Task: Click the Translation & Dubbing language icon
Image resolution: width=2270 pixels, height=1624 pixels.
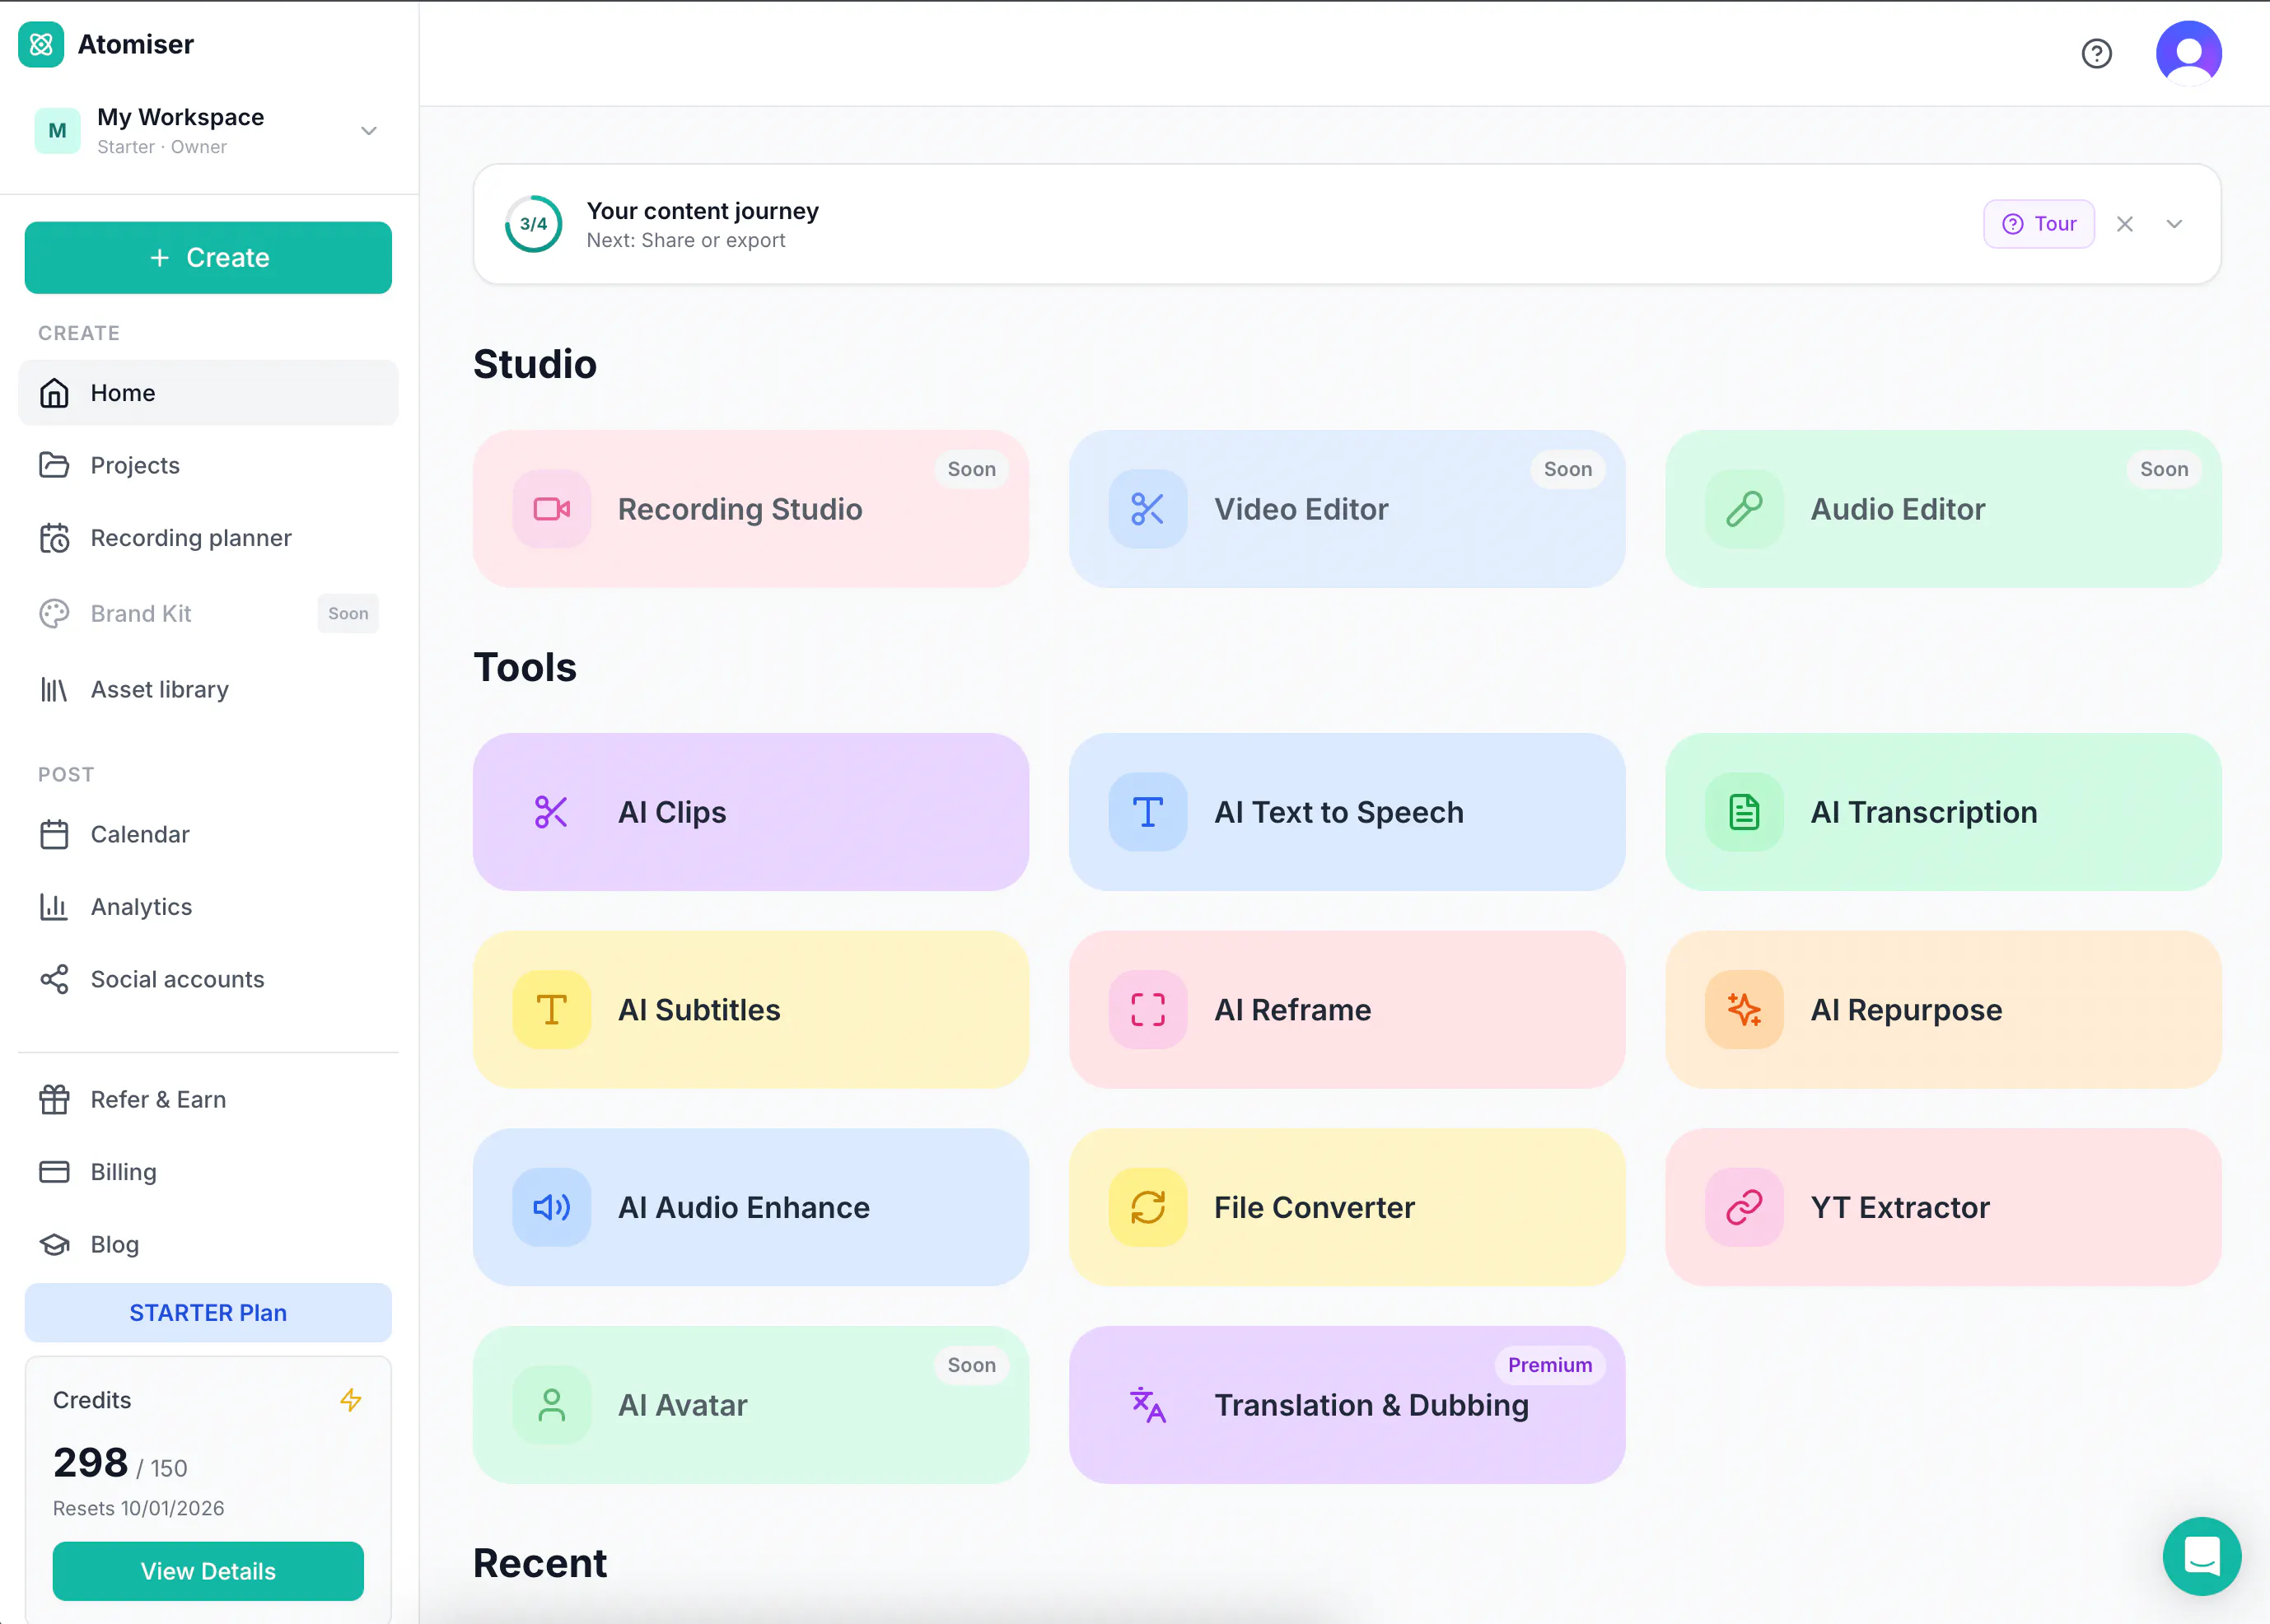Action: tap(1147, 1404)
